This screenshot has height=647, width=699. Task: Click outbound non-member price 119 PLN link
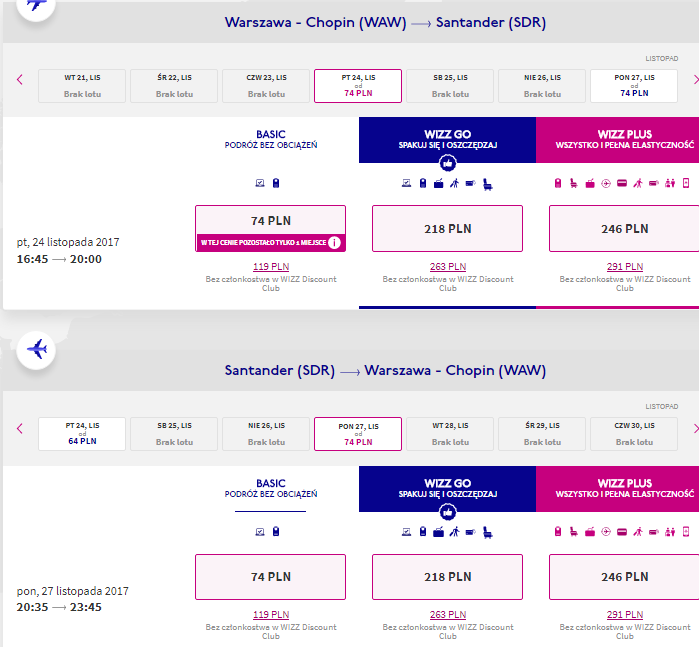click(271, 267)
